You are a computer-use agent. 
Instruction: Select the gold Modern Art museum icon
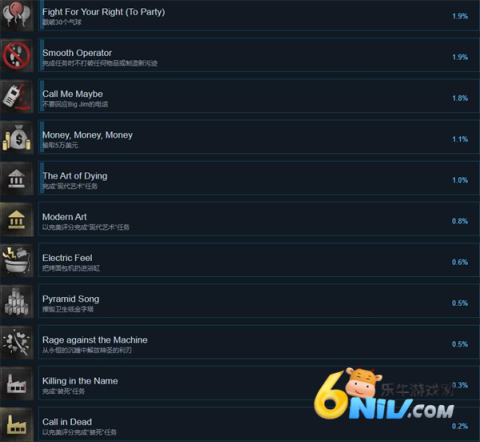coord(17,220)
